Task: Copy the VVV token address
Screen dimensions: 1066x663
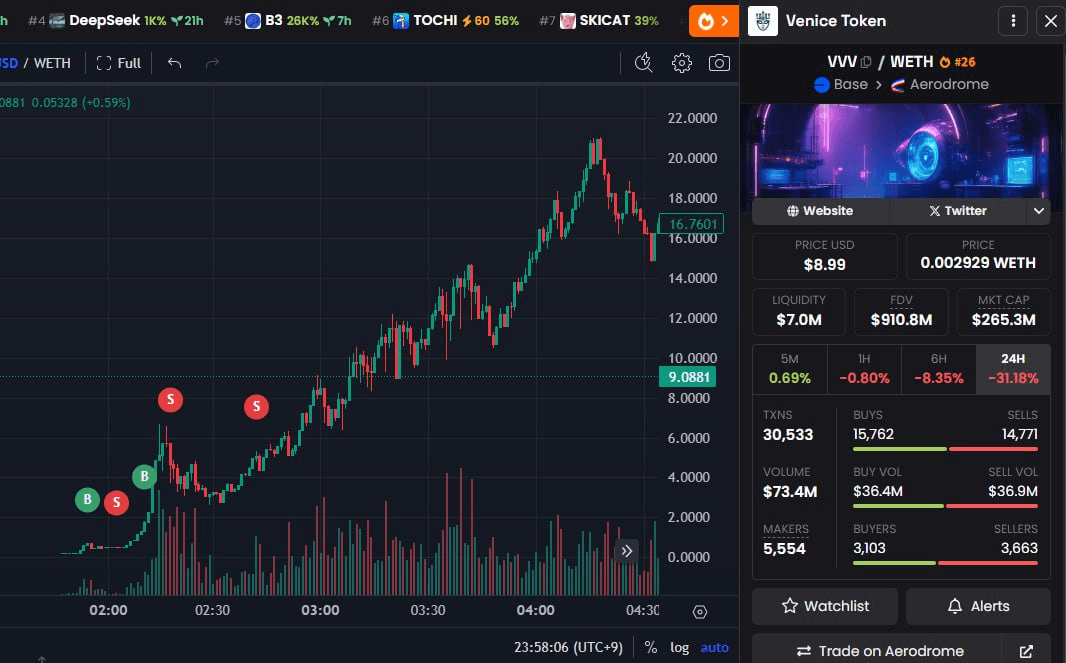Action: (x=865, y=62)
